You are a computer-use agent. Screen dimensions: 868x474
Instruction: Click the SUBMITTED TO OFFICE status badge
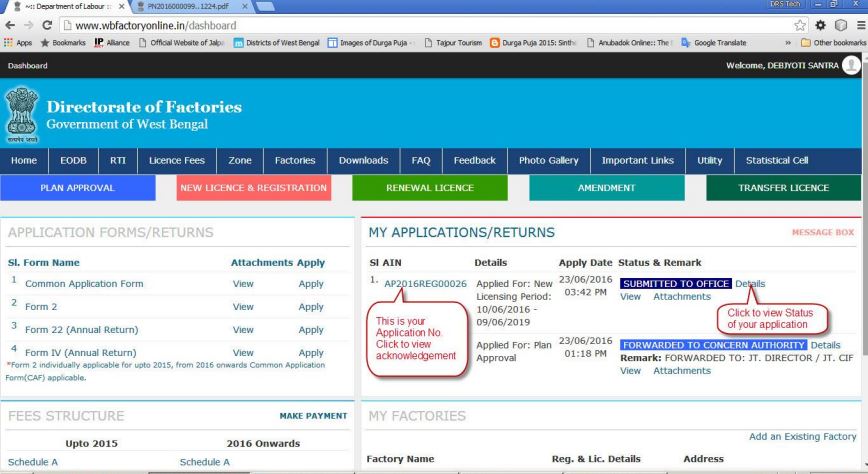676,284
